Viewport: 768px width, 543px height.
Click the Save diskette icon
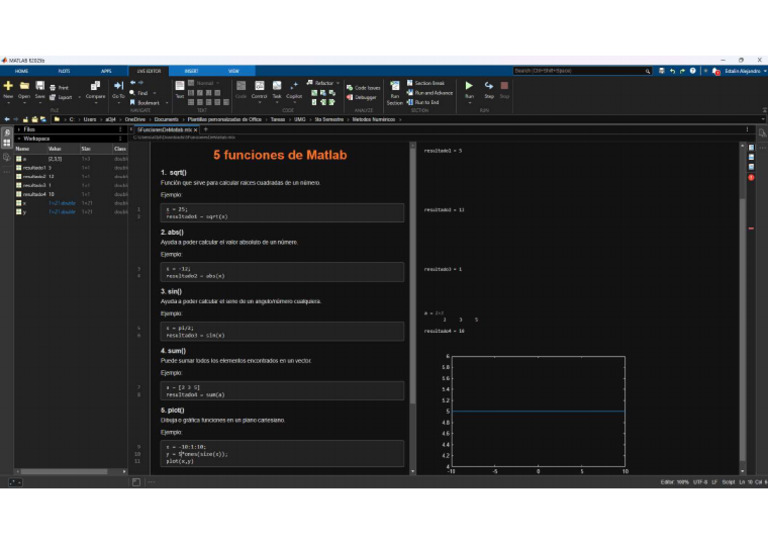(x=40, y=86)
